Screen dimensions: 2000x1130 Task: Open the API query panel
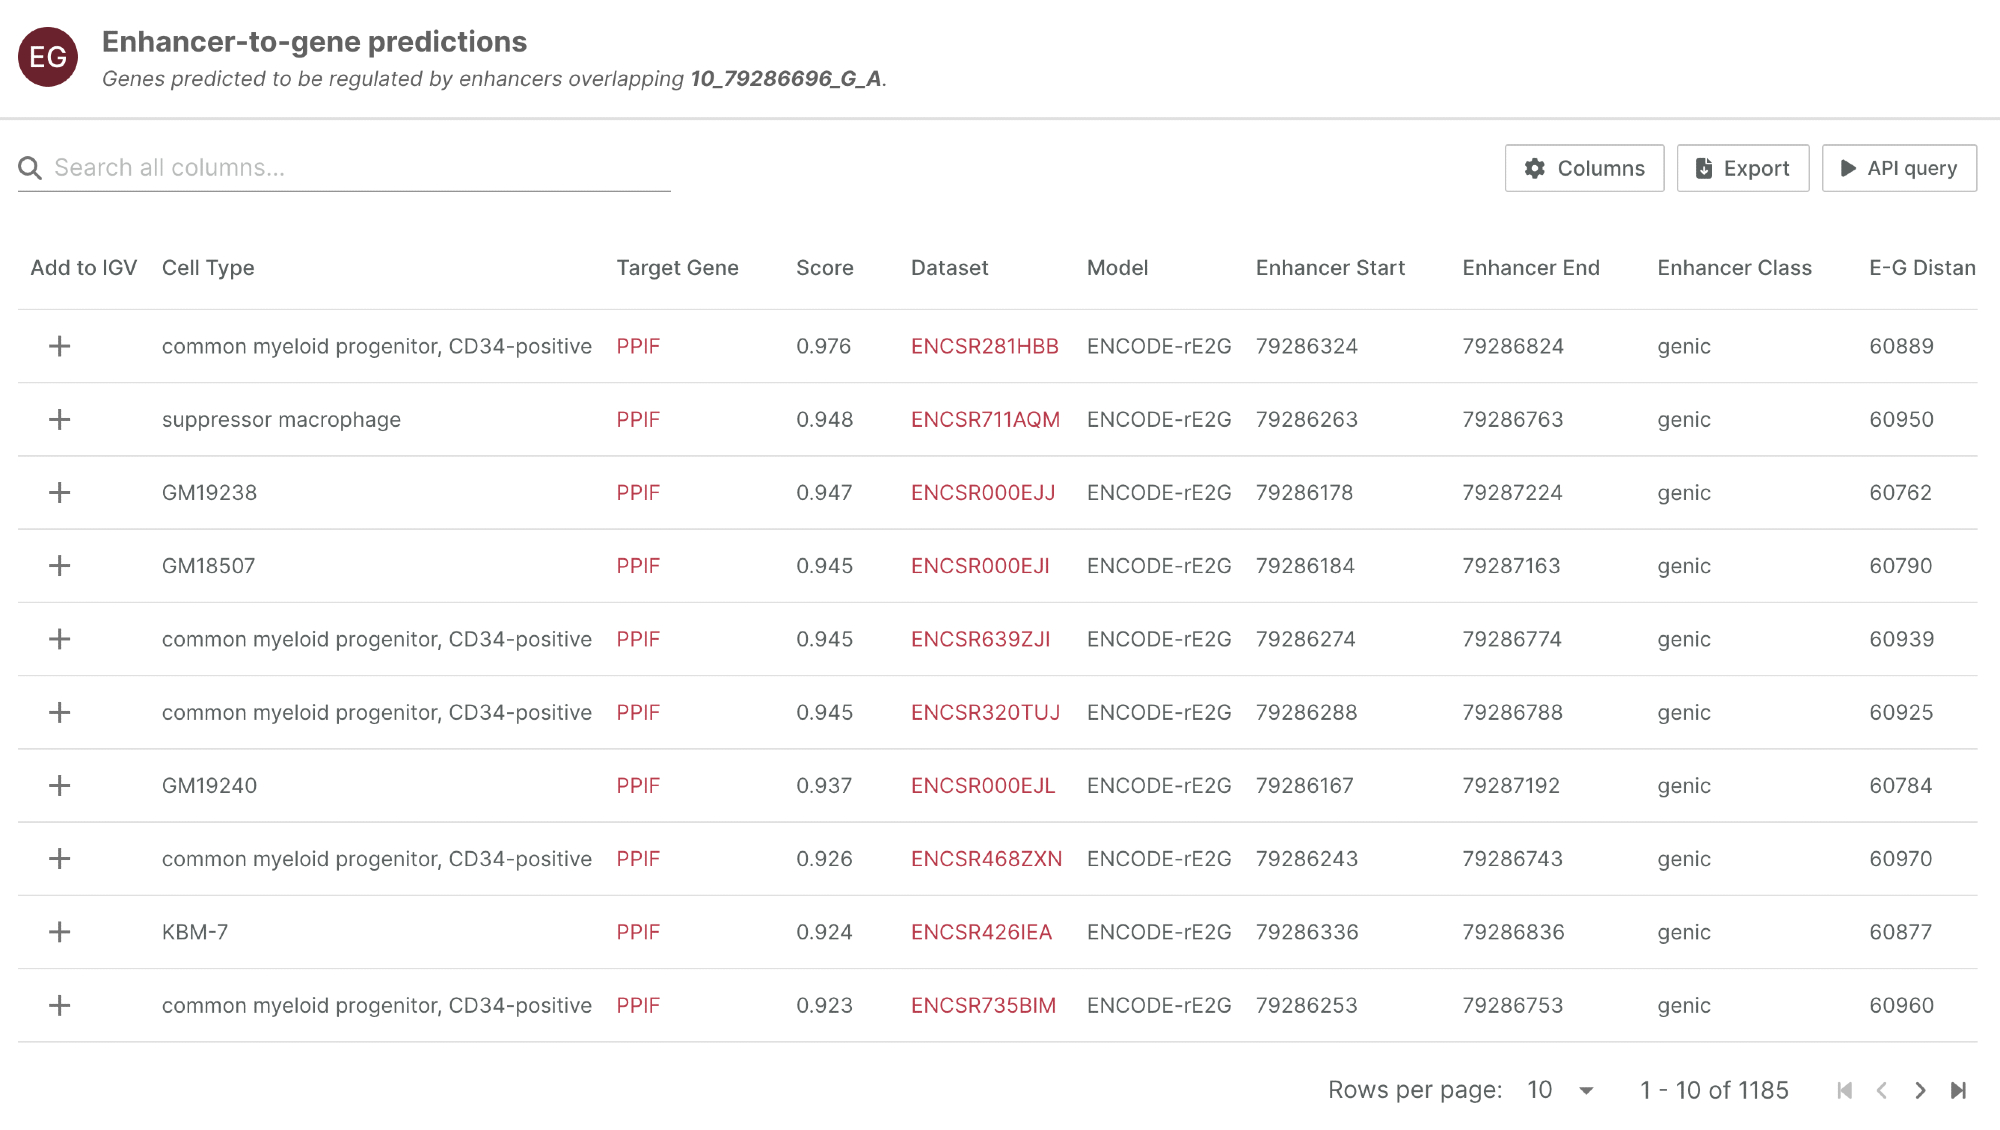tap(1898, 168)
